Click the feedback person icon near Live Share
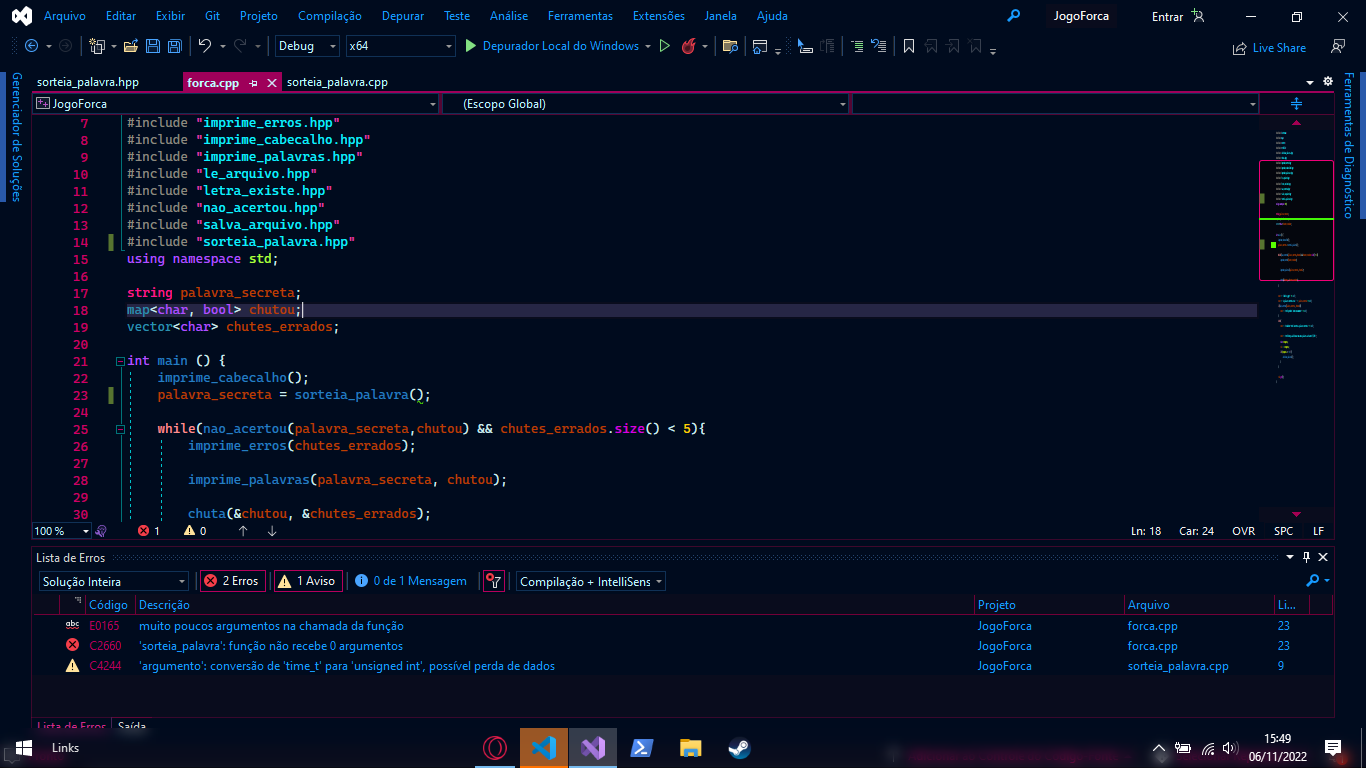This screenshot has height=768, width=1366. [x=1337, y=46]
